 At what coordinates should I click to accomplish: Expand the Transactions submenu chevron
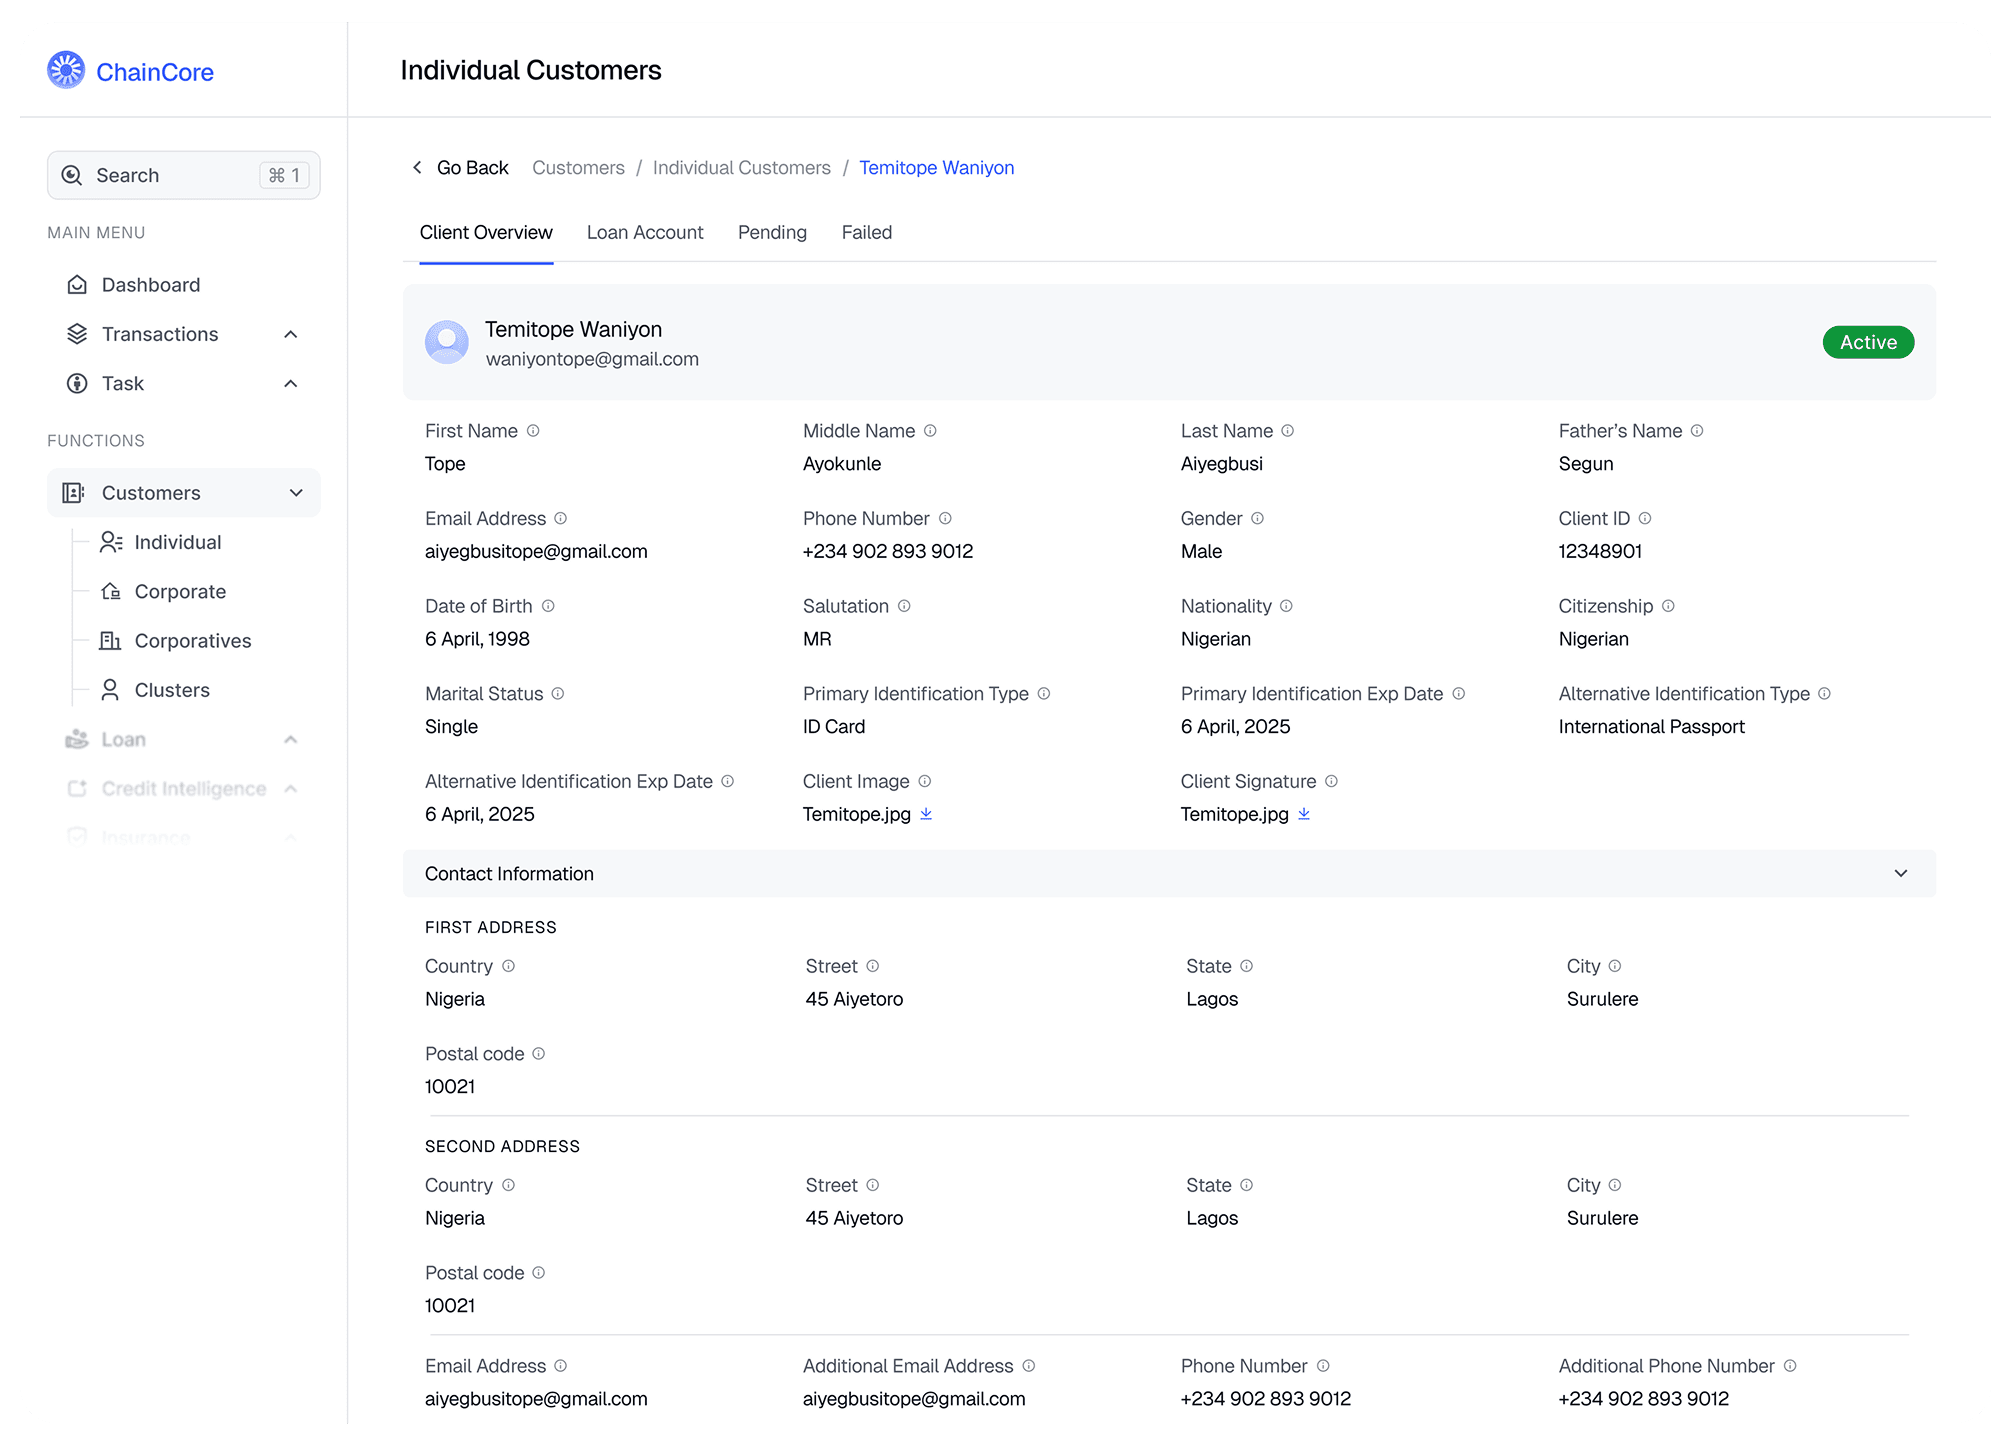point(291,334)
